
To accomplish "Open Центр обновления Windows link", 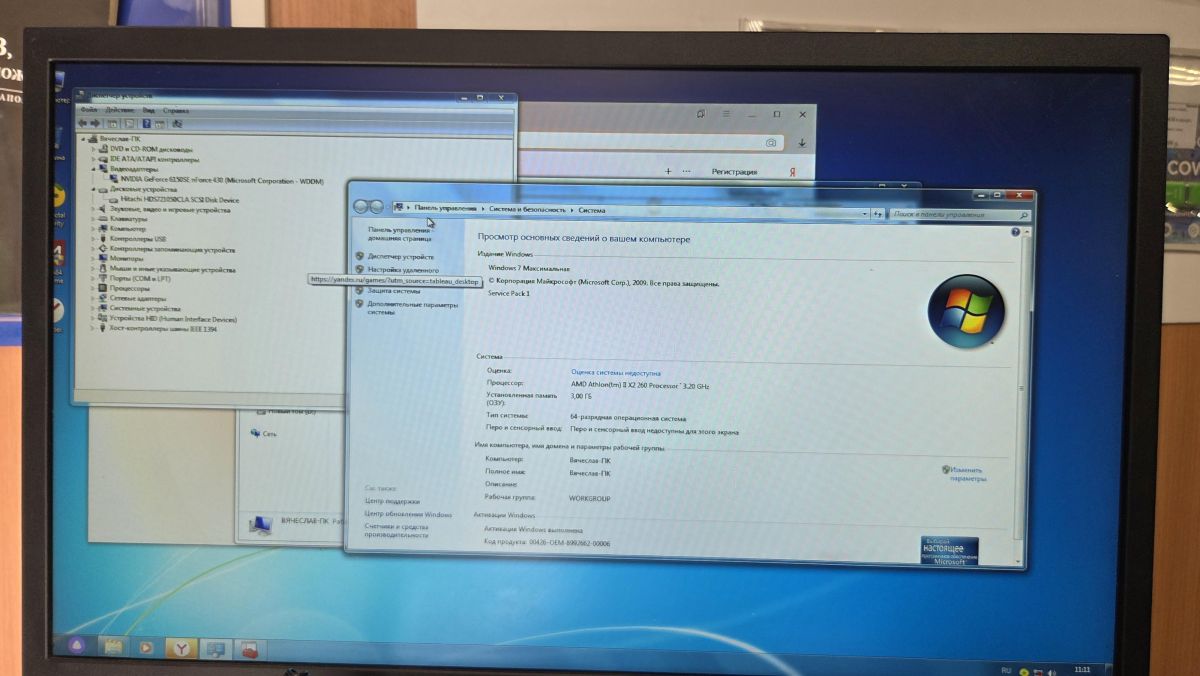I will pos(408,514).
